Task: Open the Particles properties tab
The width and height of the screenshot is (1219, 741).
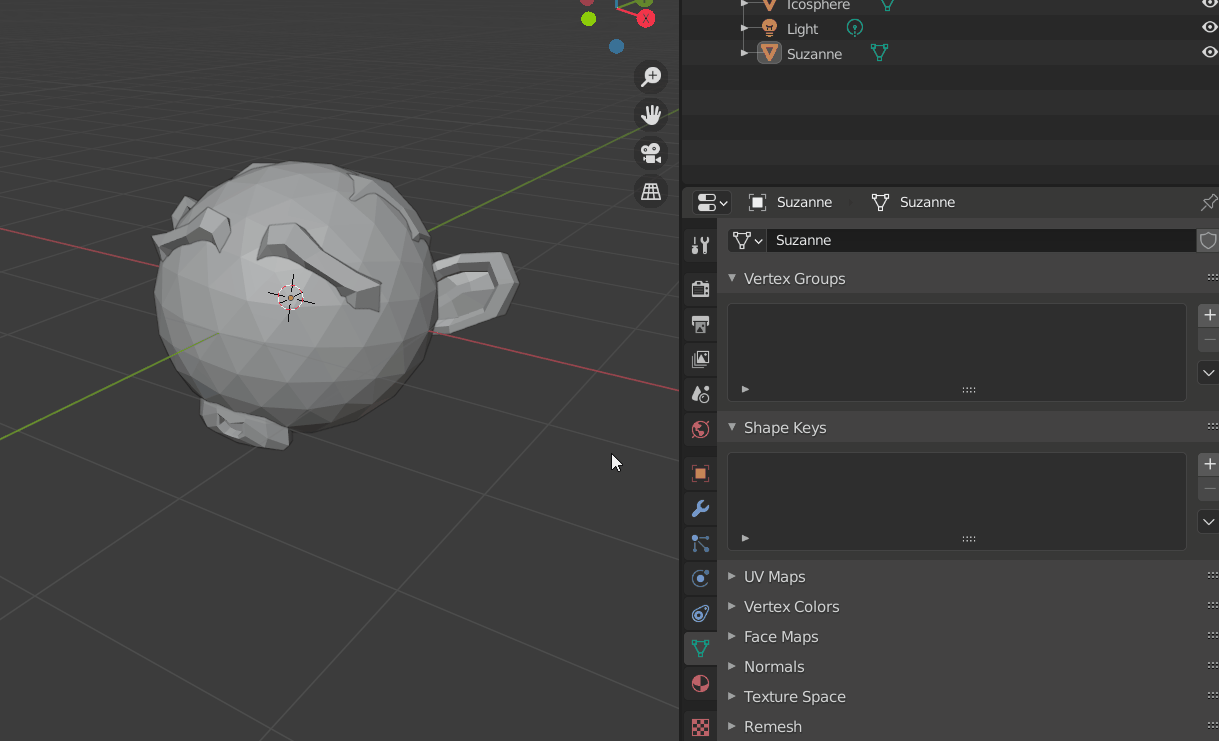Action: [700, 543]
